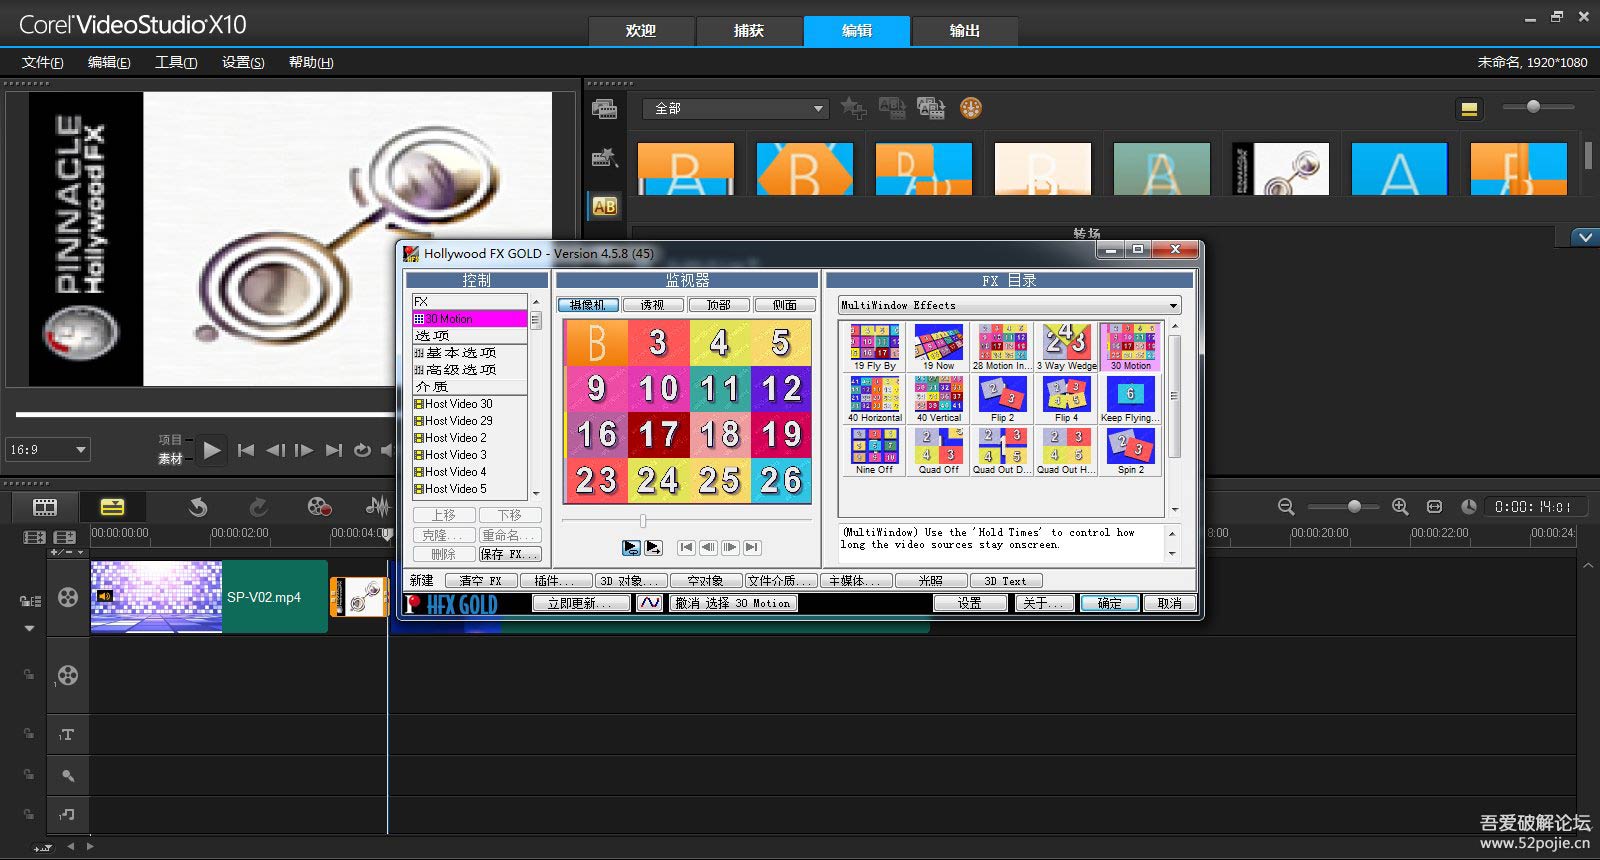Screen dimensions: 1600x860
Task: Open the sound mixer waveform icon
Action: pyautogui.click(x=377, y=507)
